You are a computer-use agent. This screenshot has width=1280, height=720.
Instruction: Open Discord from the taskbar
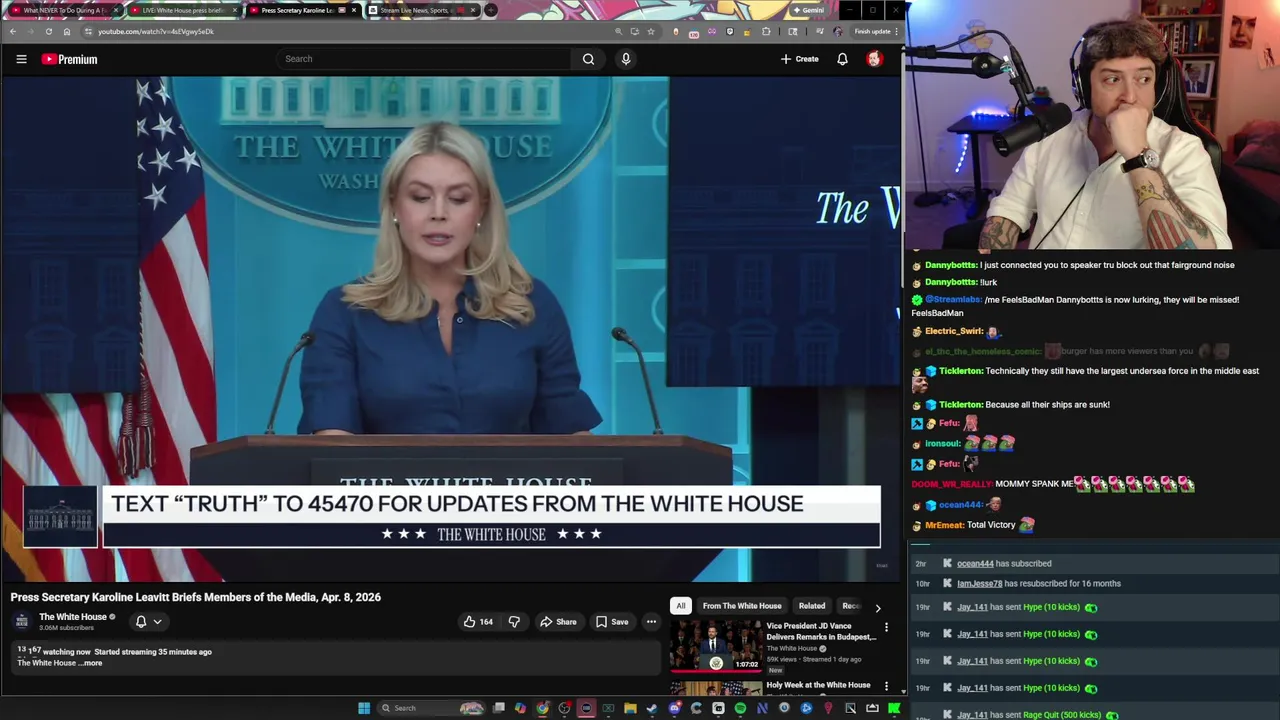(675, 708)
